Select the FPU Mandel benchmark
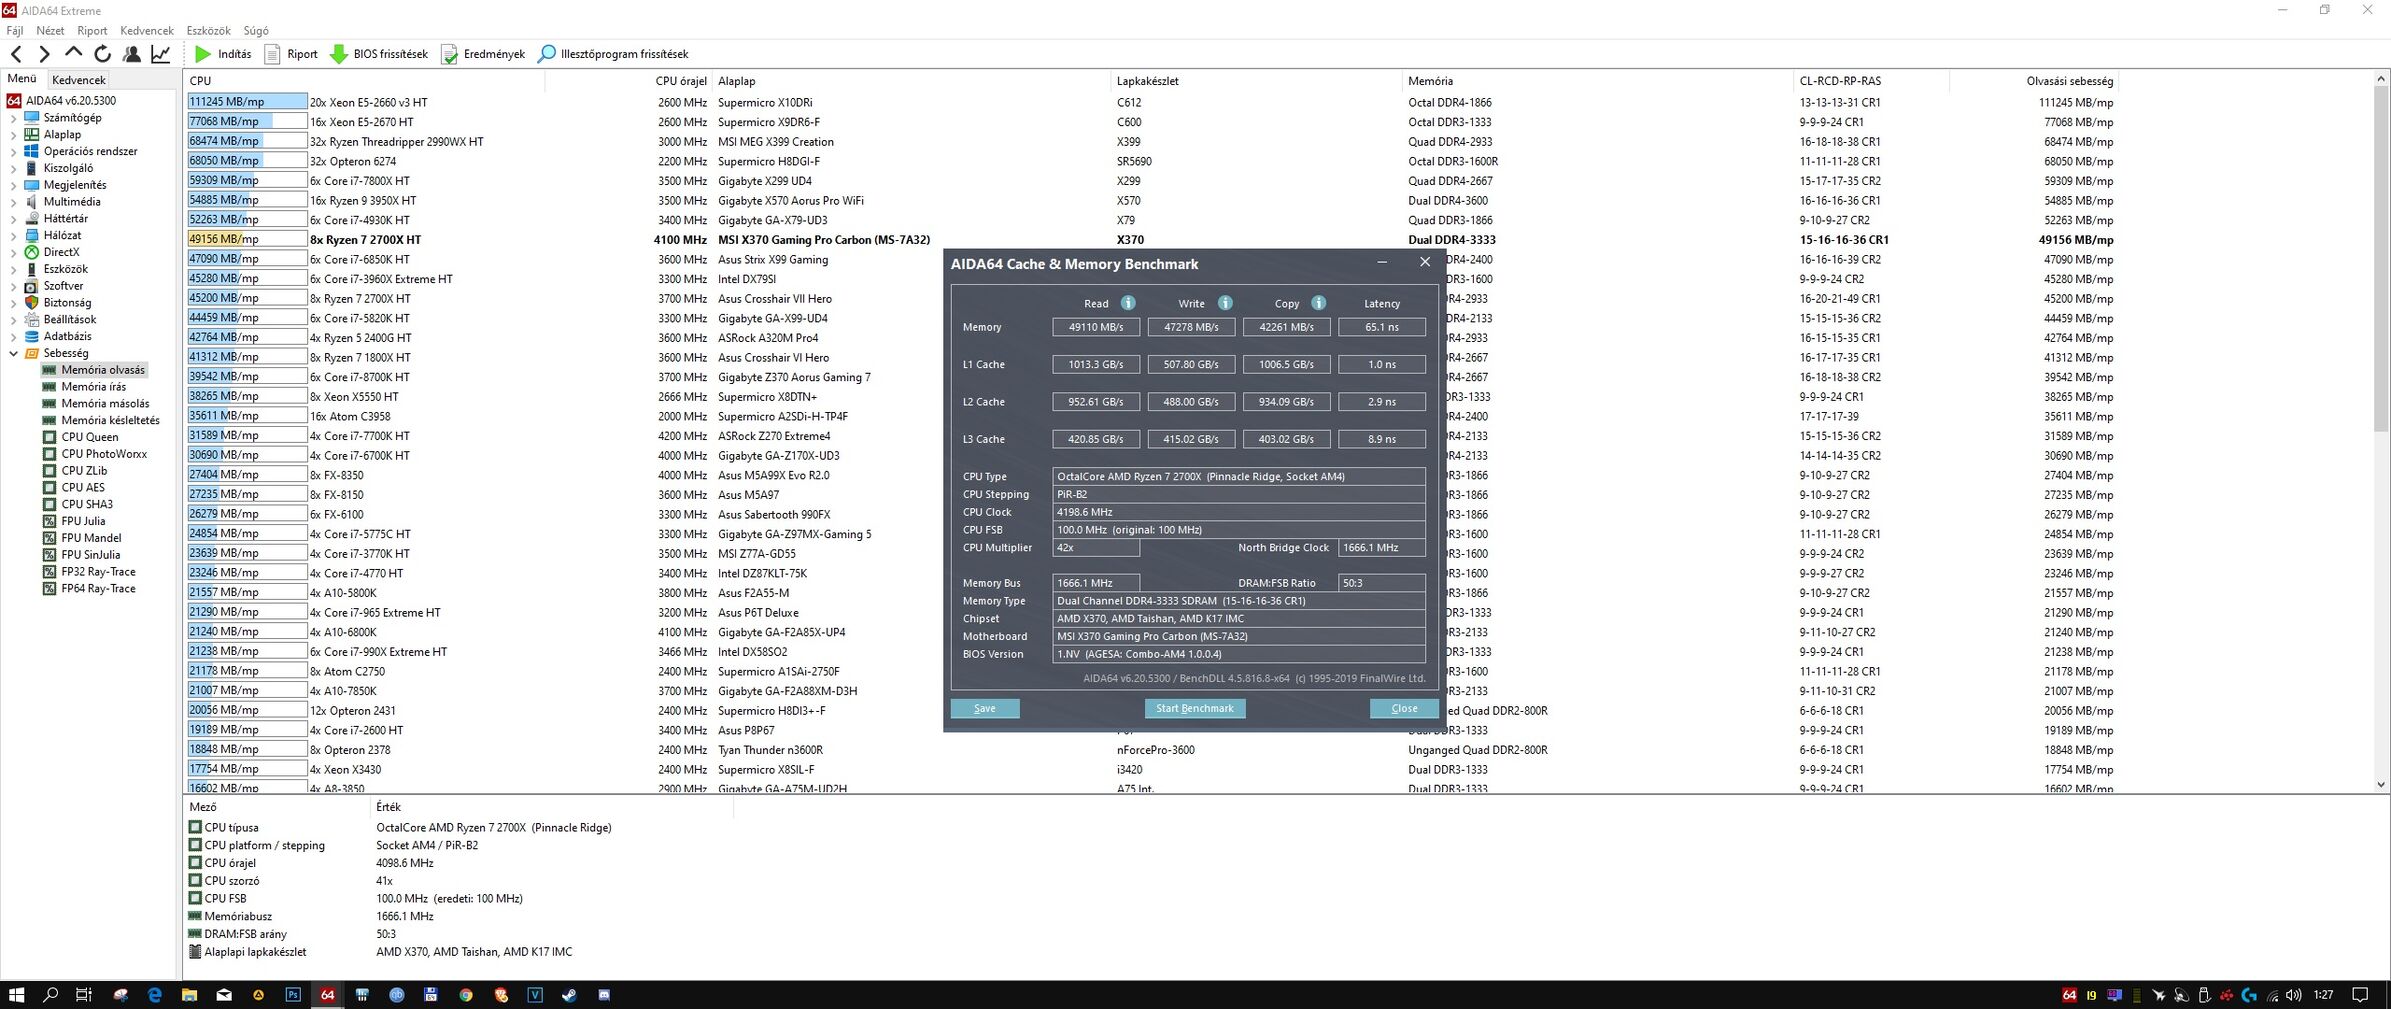2391x1009 pixels. tap(91, 538)
